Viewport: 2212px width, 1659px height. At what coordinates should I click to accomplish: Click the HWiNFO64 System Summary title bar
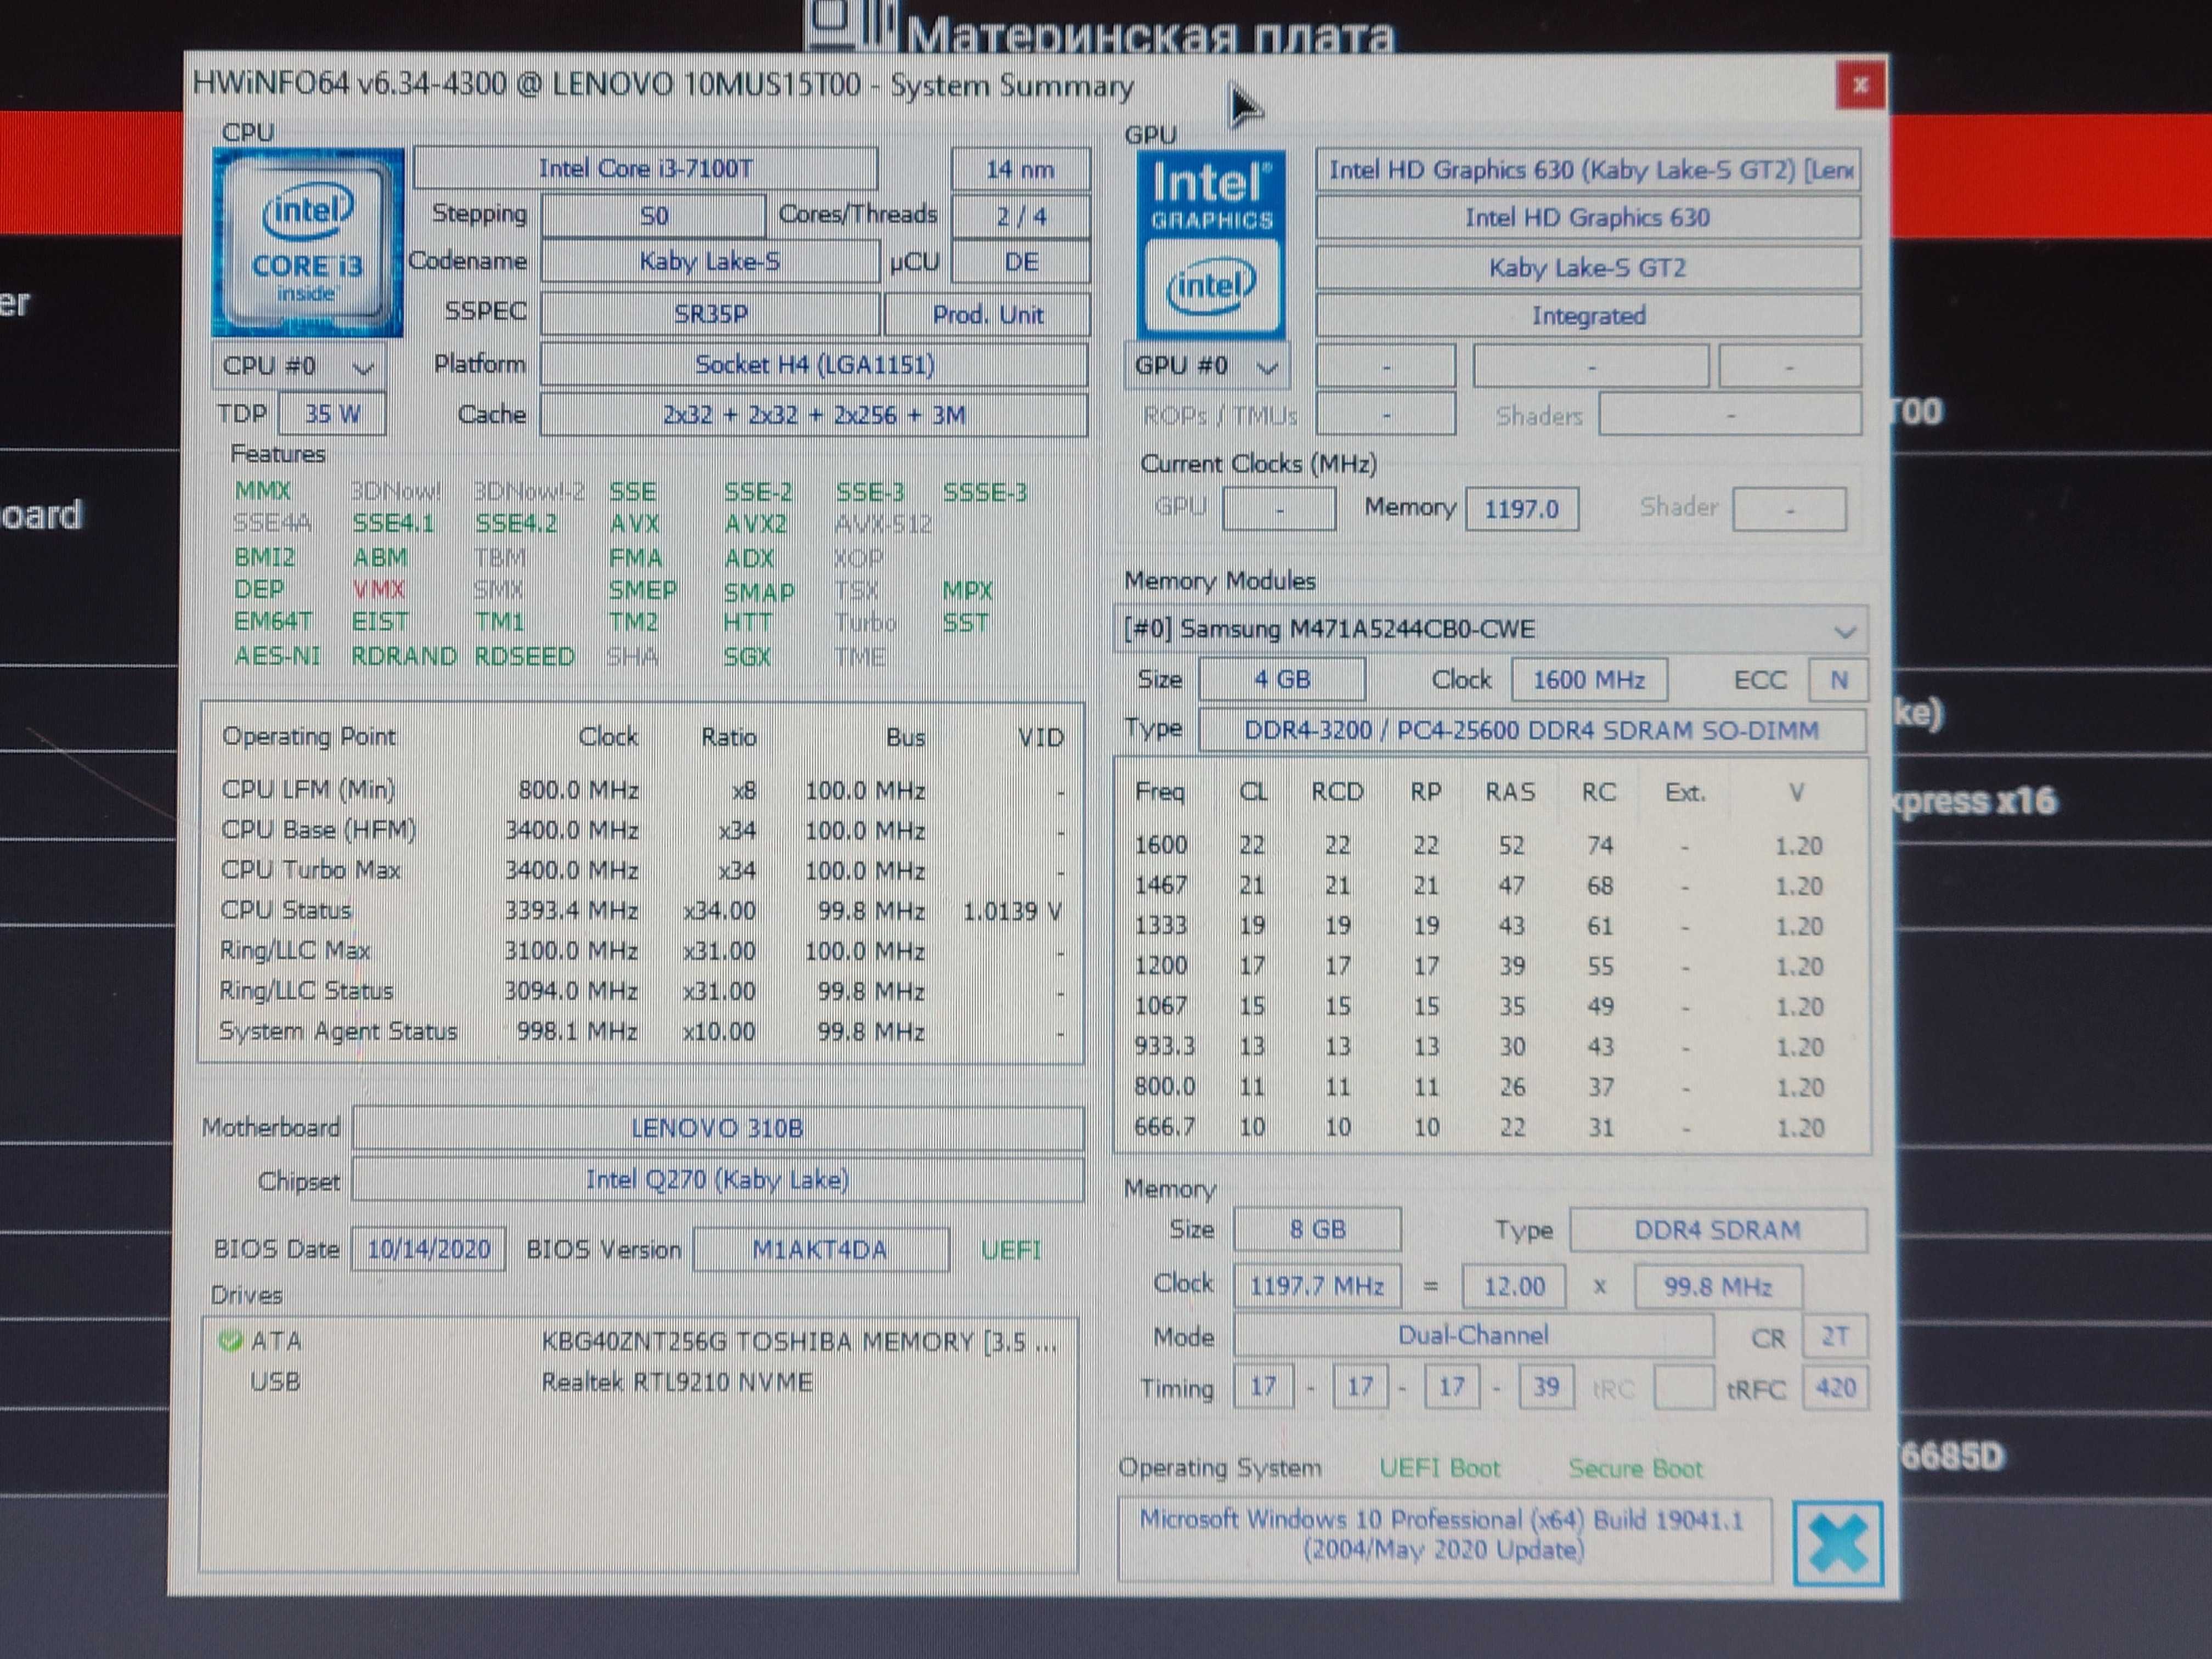coord(1010,85)
